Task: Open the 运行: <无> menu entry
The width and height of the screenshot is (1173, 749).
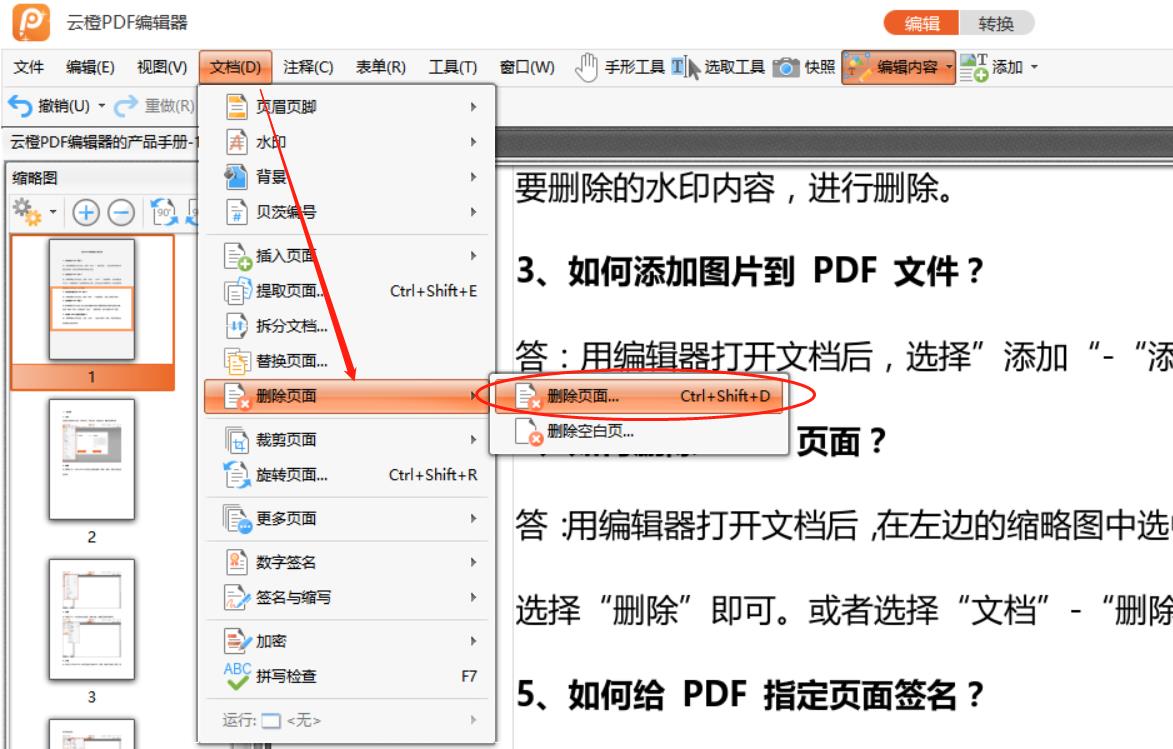Action: pyautogui.click(x=346, y=720)
